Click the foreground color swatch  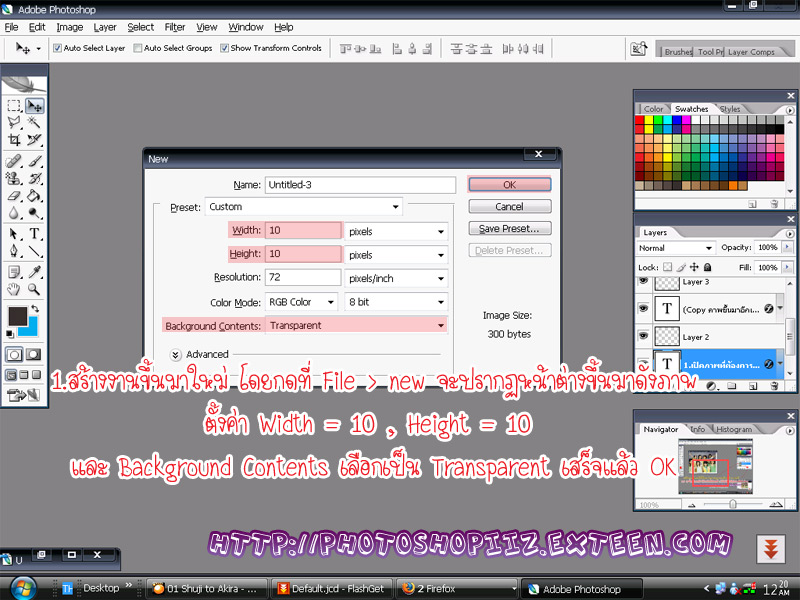17,316
